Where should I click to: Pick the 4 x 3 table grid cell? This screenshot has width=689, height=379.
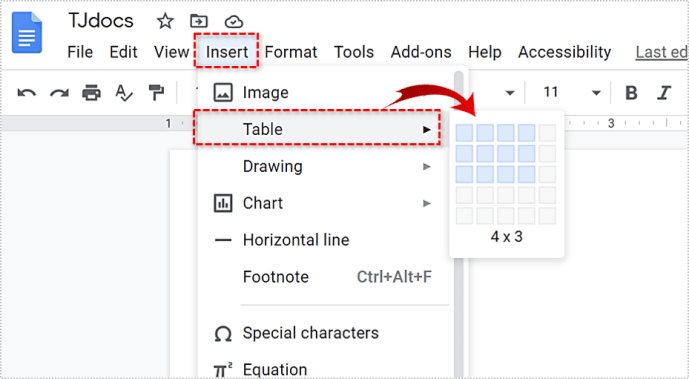(526, 174)
